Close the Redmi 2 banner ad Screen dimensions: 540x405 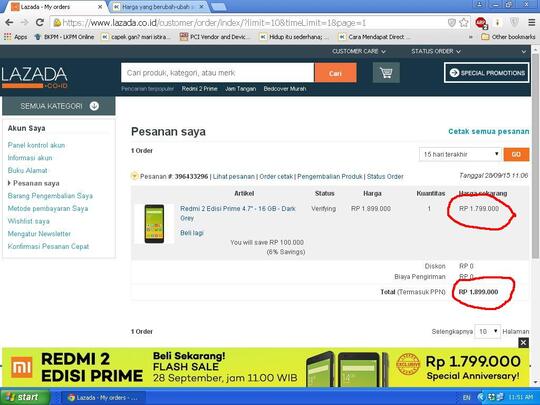[523, 343]
